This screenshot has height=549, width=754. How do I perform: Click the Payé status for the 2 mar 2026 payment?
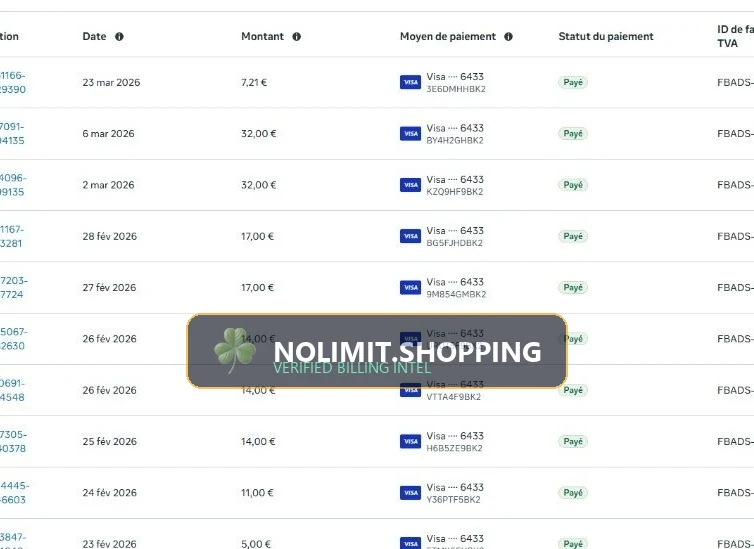(x=573, y=185)
